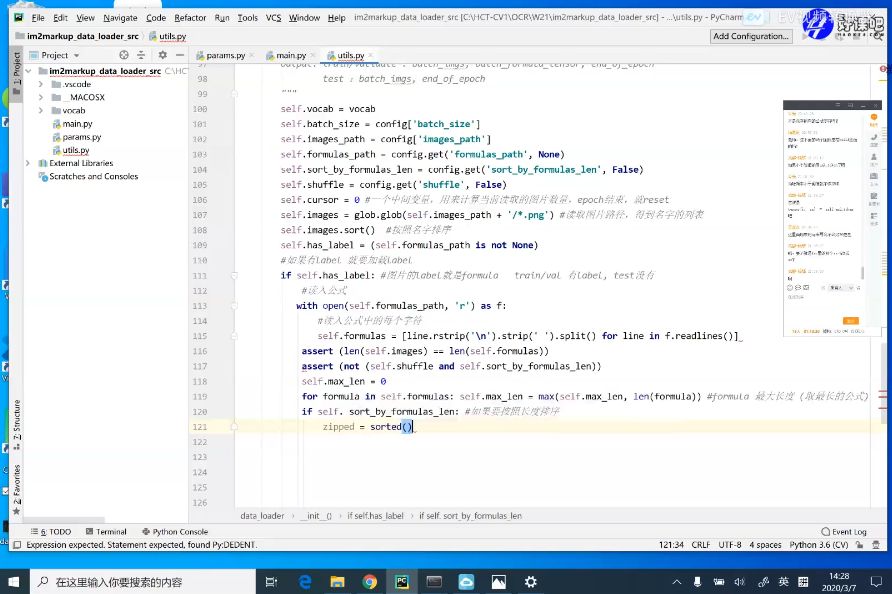892x594 pixels.
Task: Toggle the 7: Structure side panel
Action: coord(16,424)
